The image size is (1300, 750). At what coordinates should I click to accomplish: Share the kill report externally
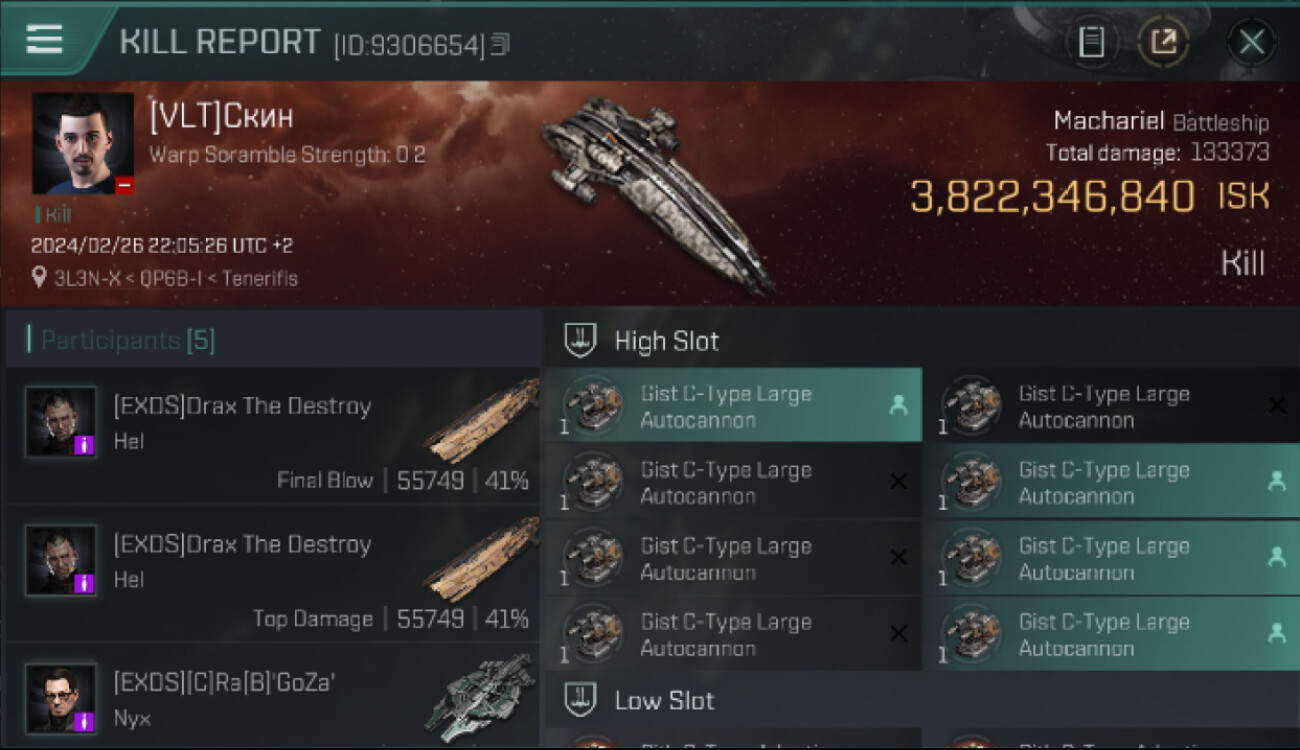coord(1163,42)
